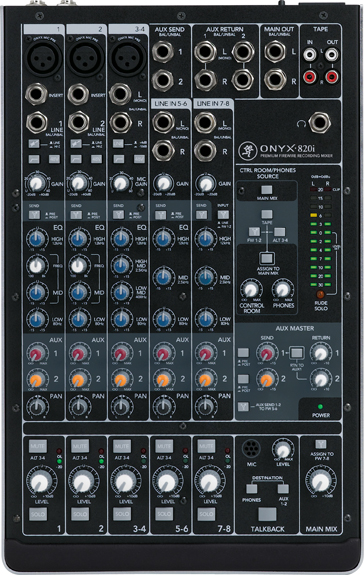The image size is (364, 575).
Task: Click the LINE IN 5-6 L jack
Action: [x=163, y=122]
